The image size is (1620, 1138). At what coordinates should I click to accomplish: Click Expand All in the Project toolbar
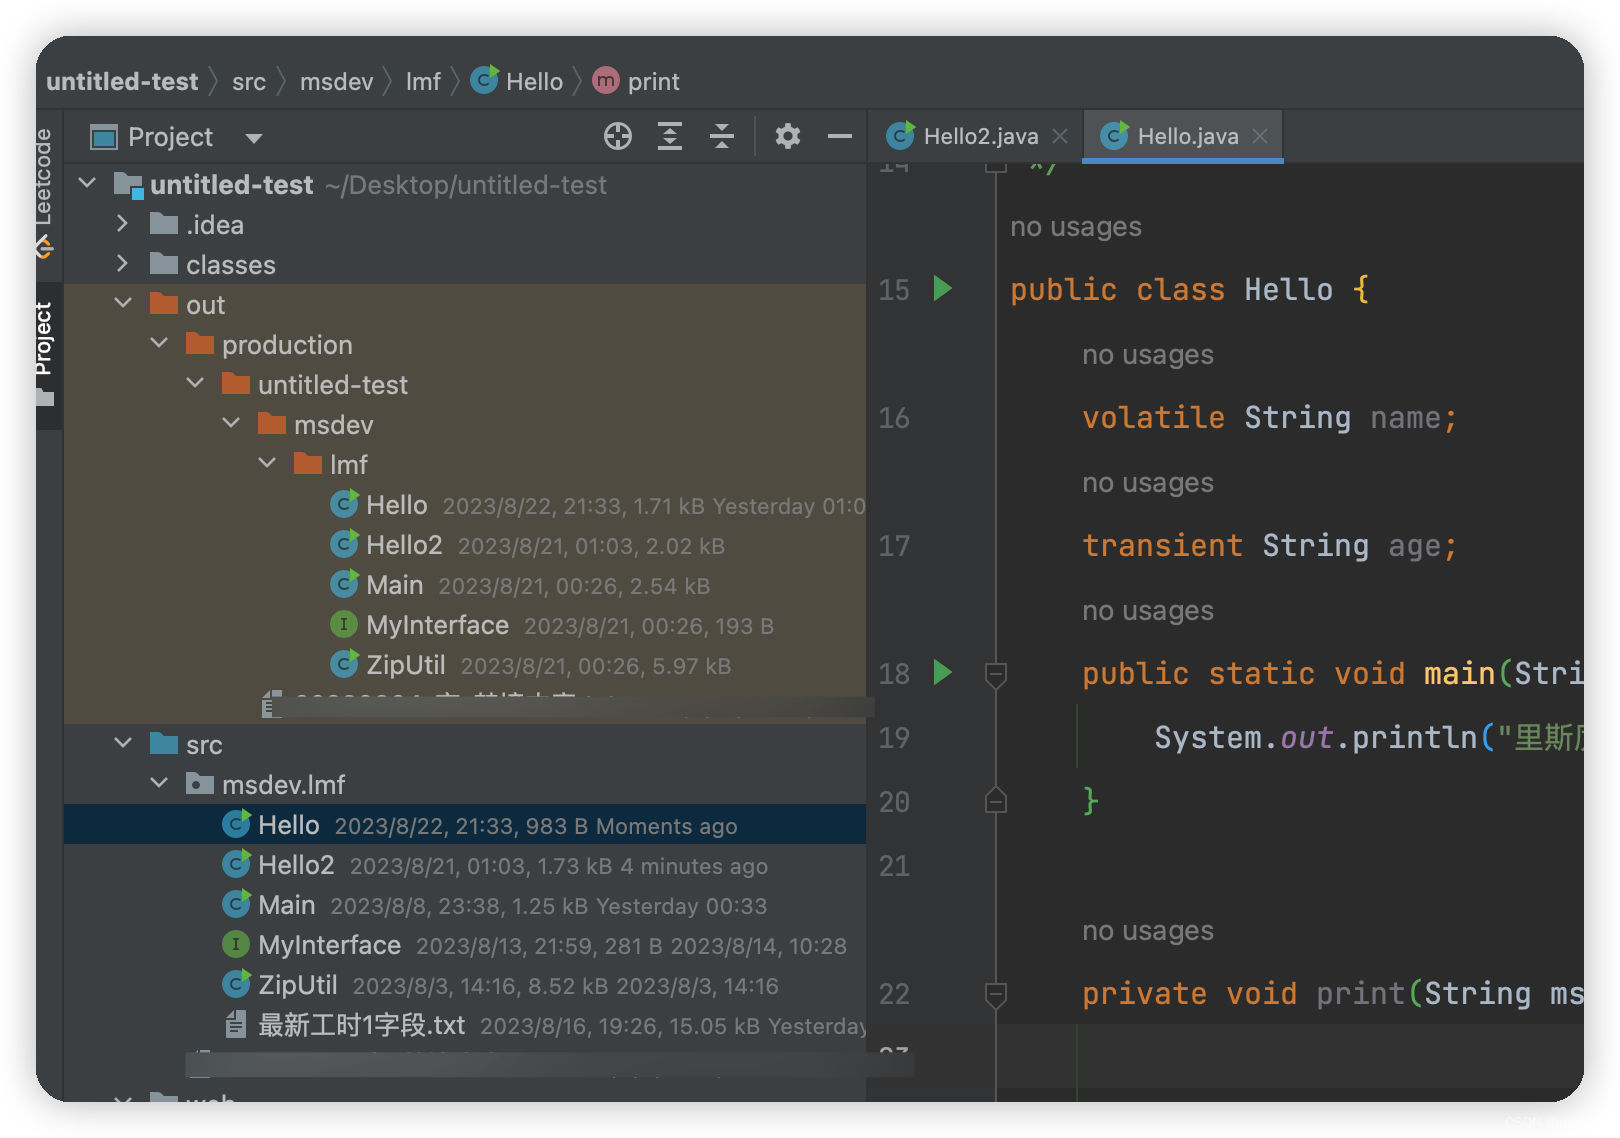pyautogui.click(x=670, y=136)
